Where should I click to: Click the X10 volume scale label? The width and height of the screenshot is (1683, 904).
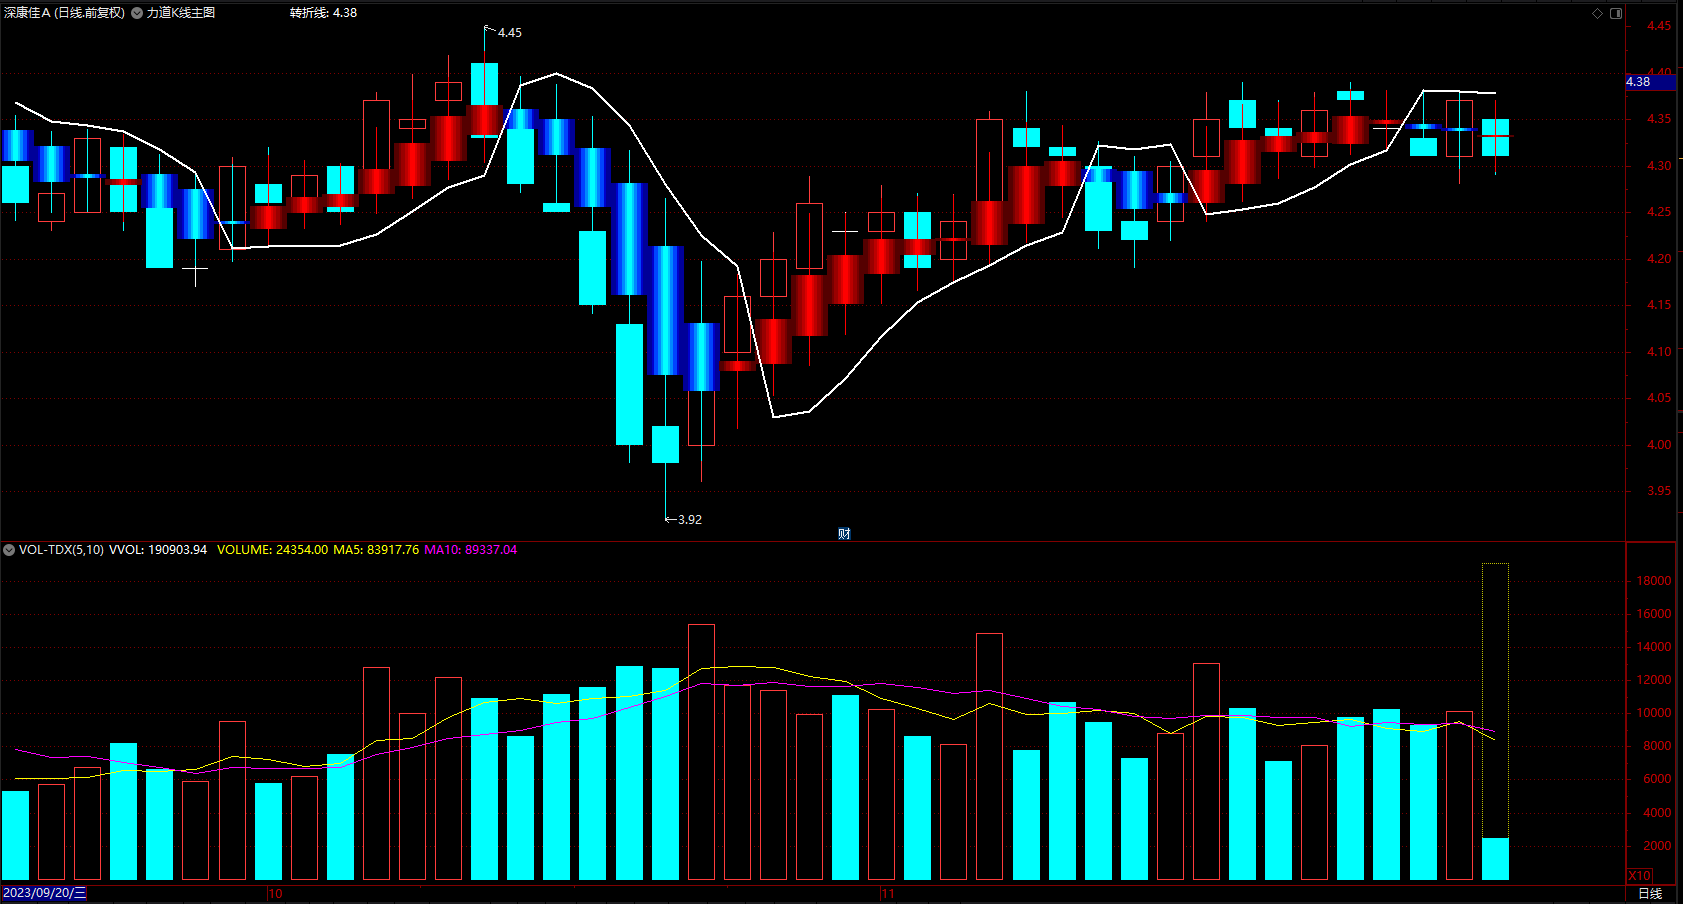(1640, 876)
